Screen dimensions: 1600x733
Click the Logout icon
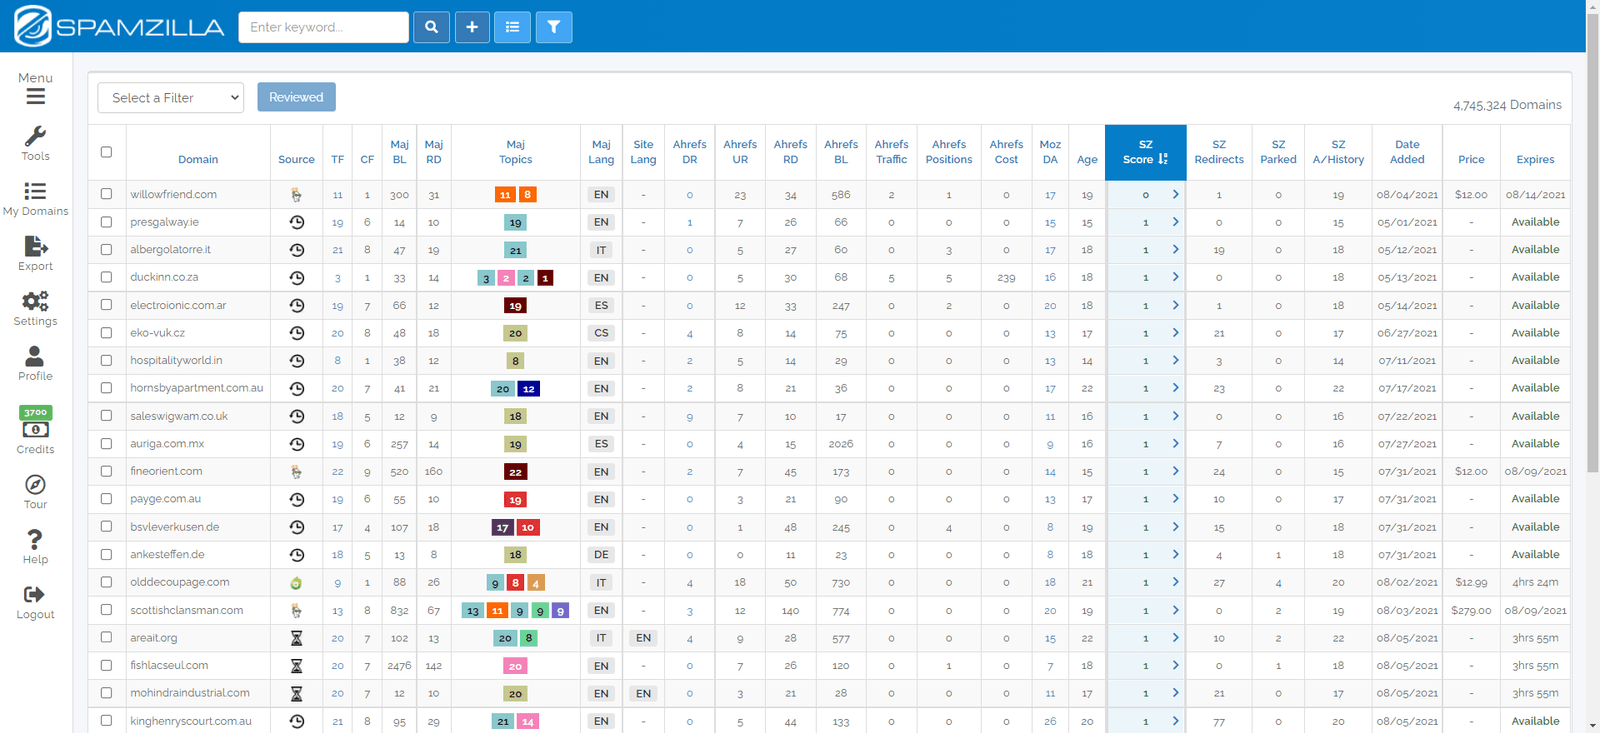35,594
